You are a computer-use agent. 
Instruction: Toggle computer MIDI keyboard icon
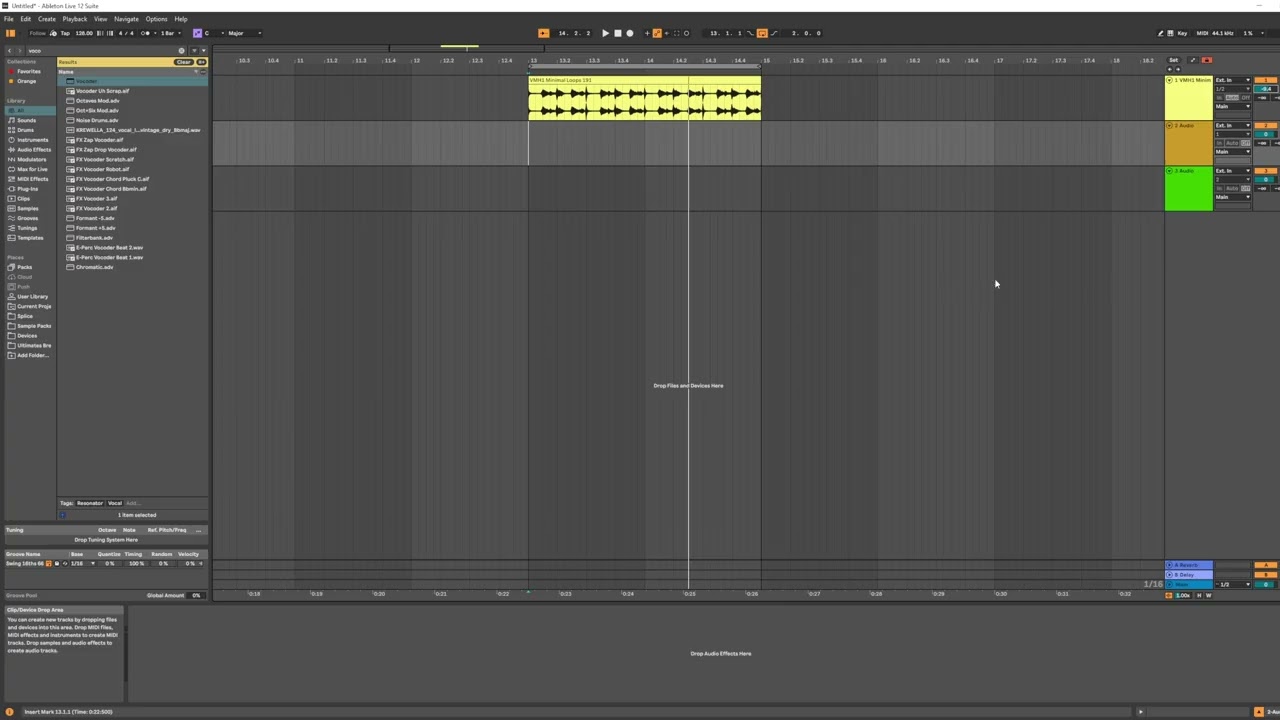[x=1172, y=33]
